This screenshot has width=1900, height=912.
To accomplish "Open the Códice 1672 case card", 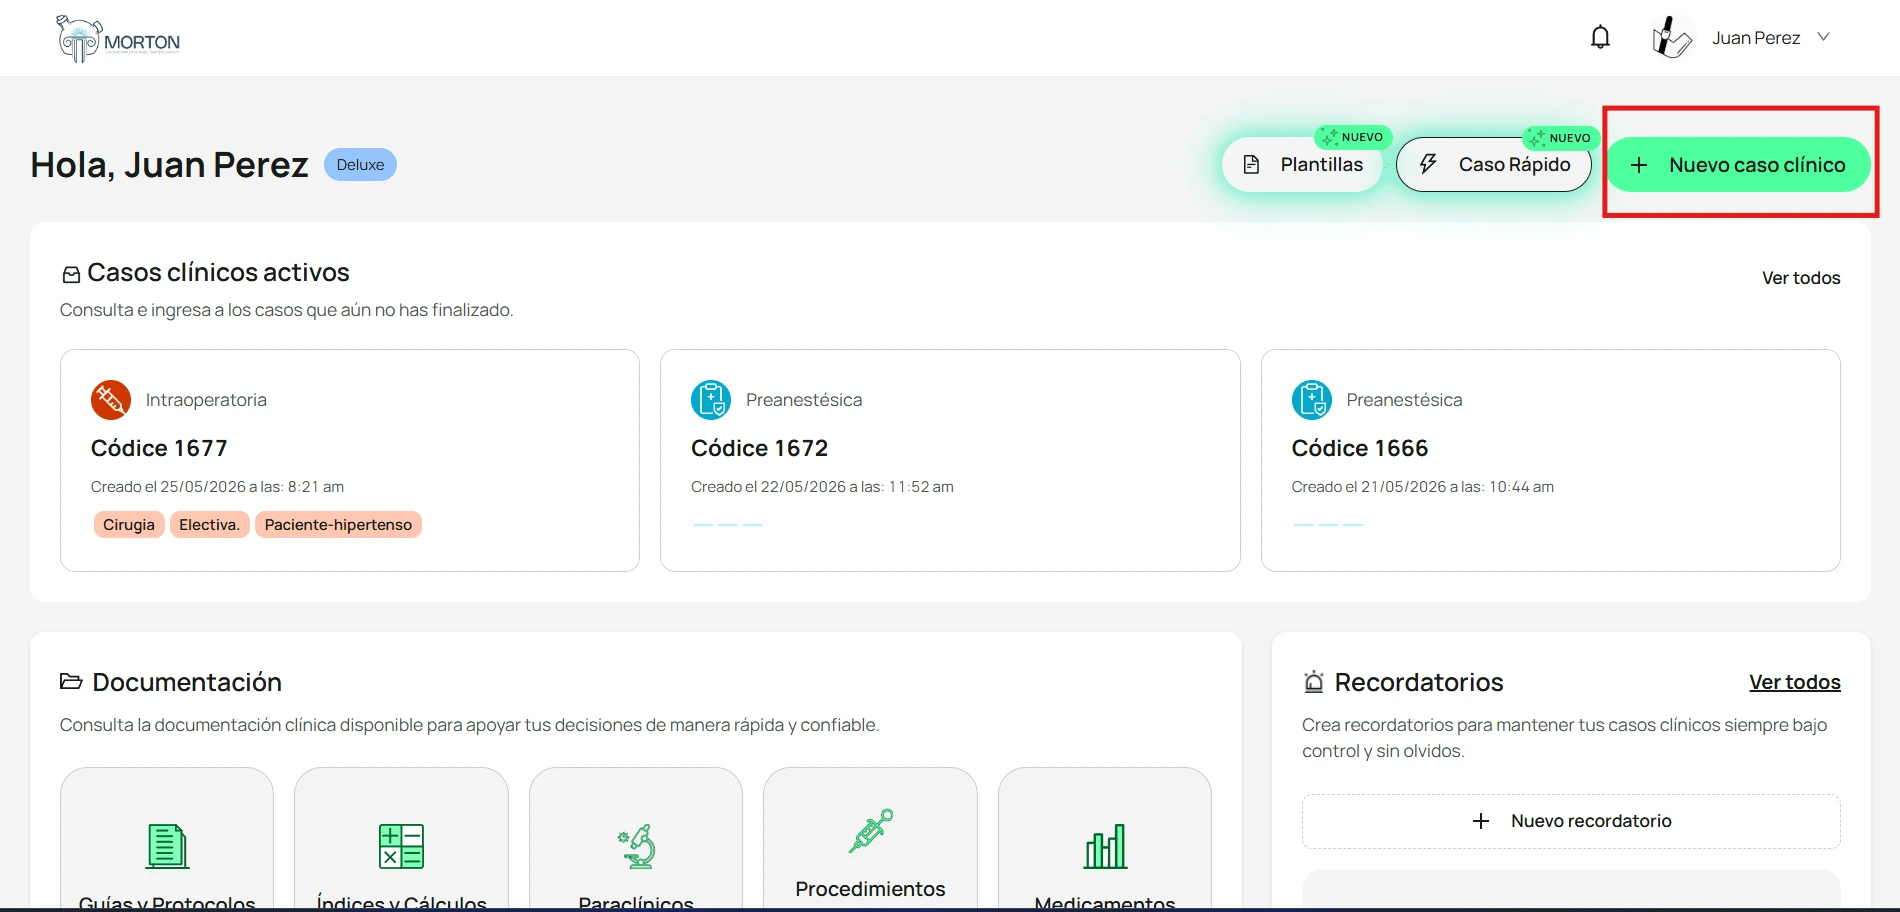I will [950, 460].
